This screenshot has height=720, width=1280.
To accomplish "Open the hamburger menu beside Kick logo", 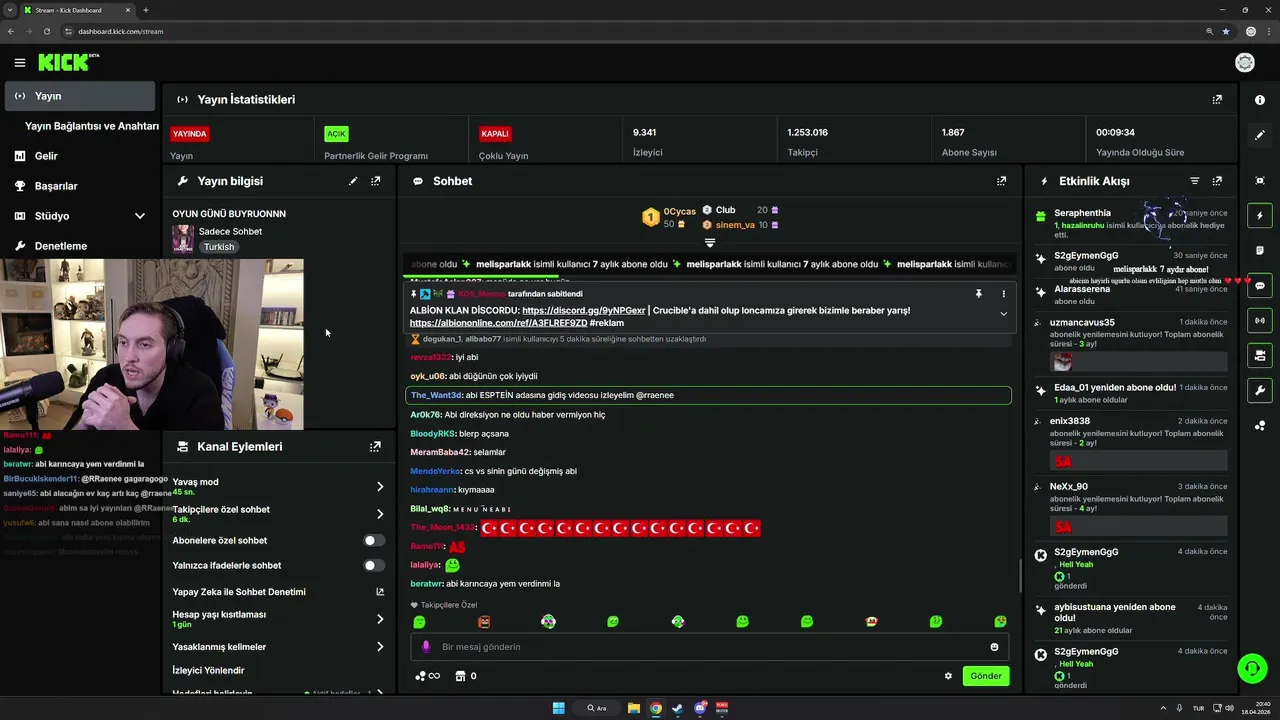I will [19, 63].
